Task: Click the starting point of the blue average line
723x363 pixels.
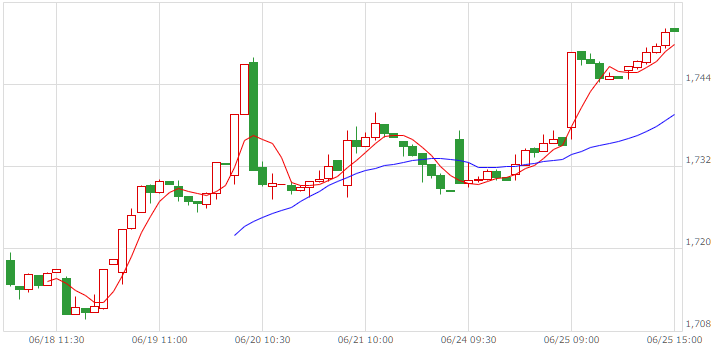Action: click(235, 235)
